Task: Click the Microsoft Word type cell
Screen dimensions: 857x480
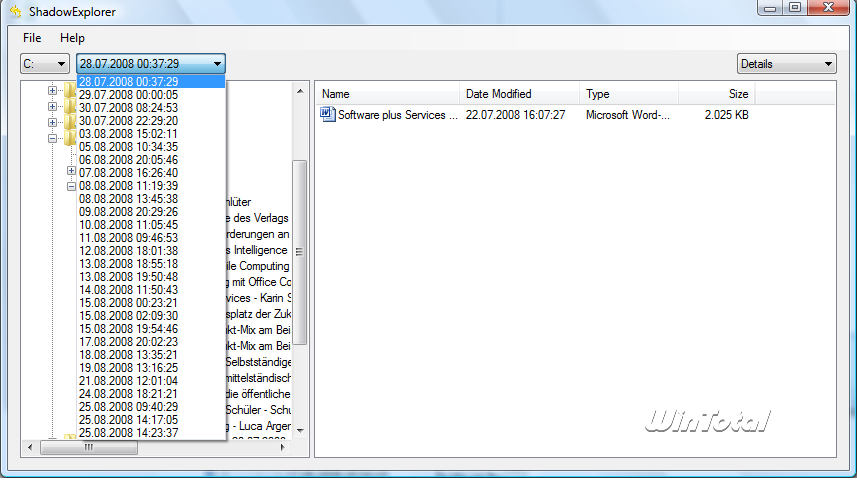Action: coord(627,115)
